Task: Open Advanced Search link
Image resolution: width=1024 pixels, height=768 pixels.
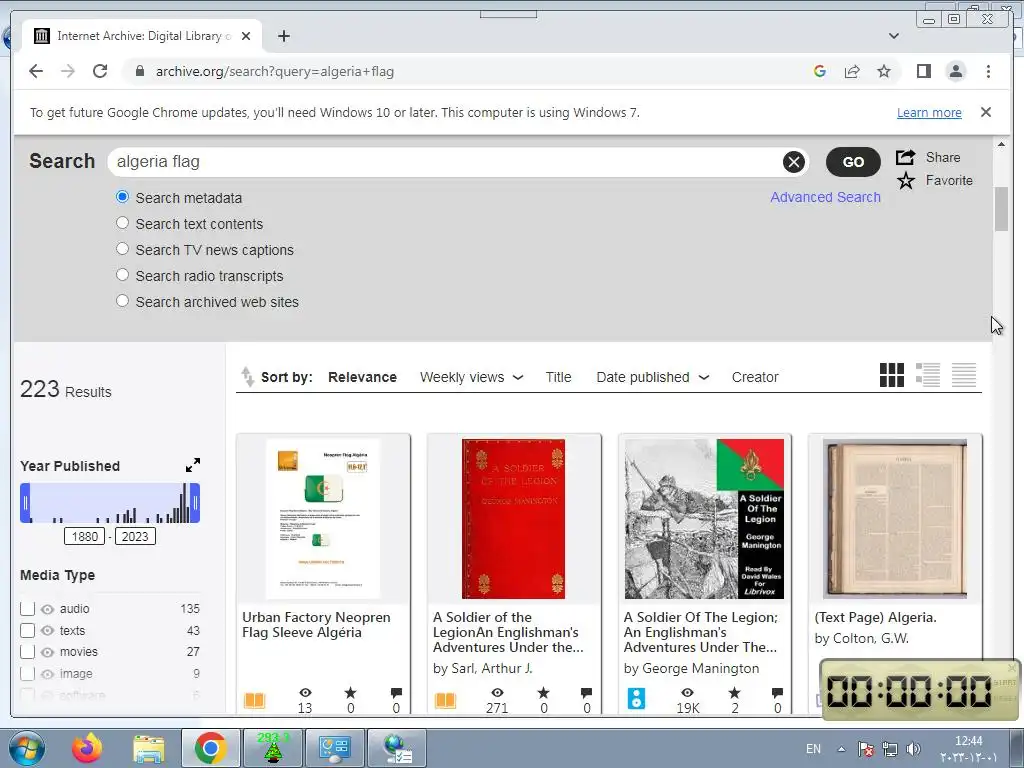Action: (x=825, y=197)
